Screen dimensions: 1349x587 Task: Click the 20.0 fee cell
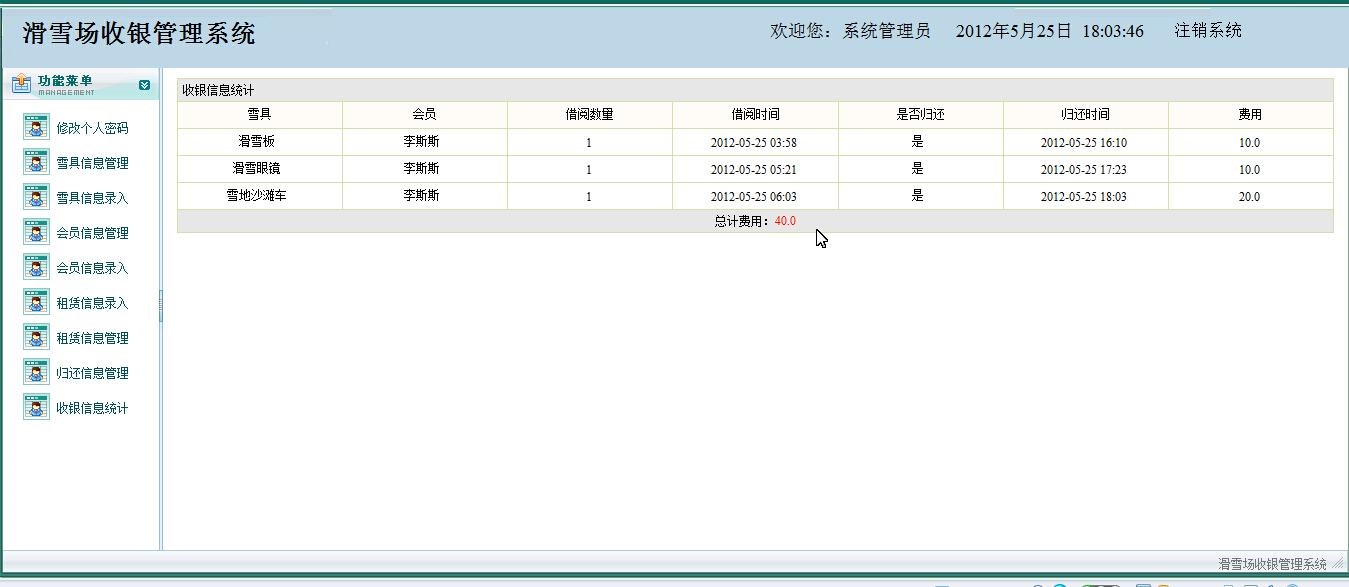pyautogui.click(x=1250, y=196)
